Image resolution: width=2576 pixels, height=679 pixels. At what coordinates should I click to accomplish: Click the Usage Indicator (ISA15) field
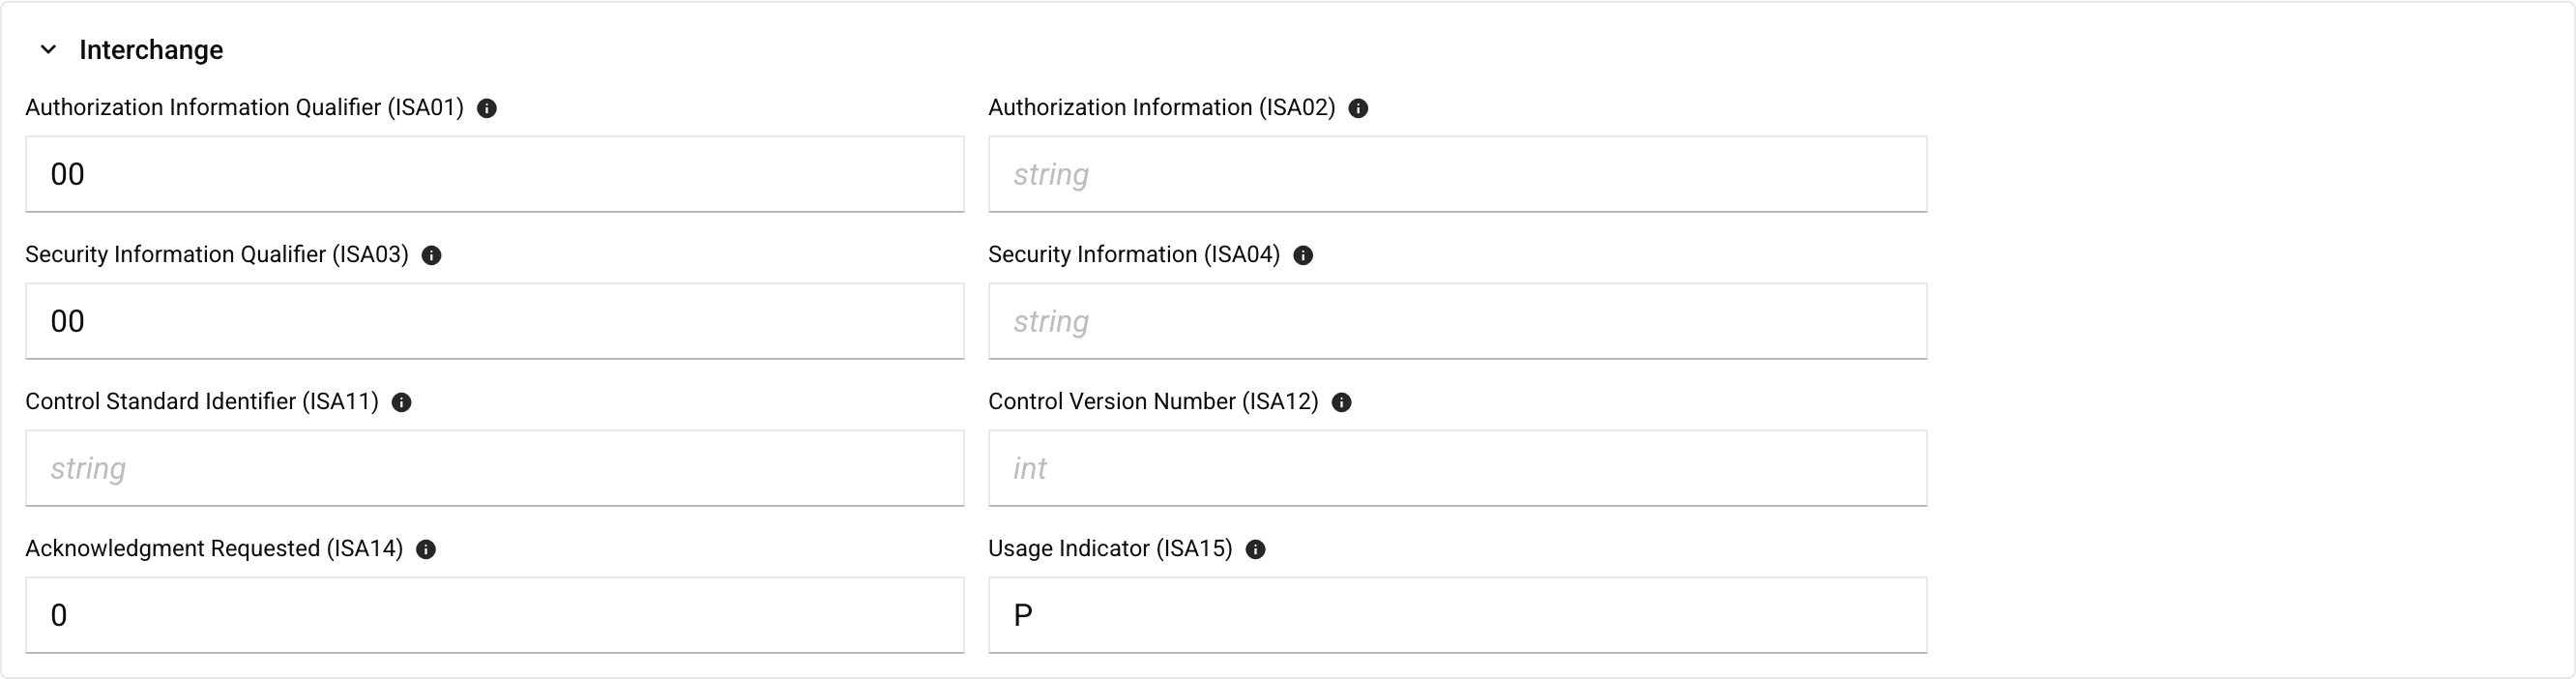(x=1457, y=615)
